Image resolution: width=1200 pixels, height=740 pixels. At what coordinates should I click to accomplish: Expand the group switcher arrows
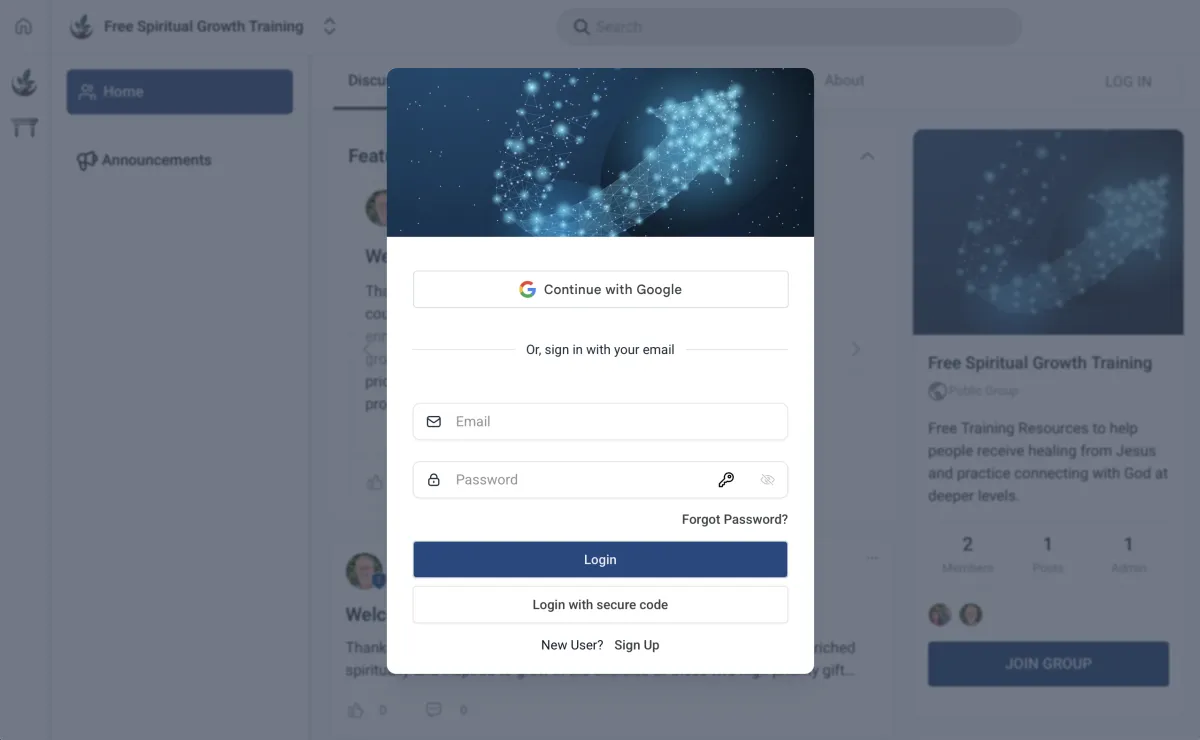point(330,27)
